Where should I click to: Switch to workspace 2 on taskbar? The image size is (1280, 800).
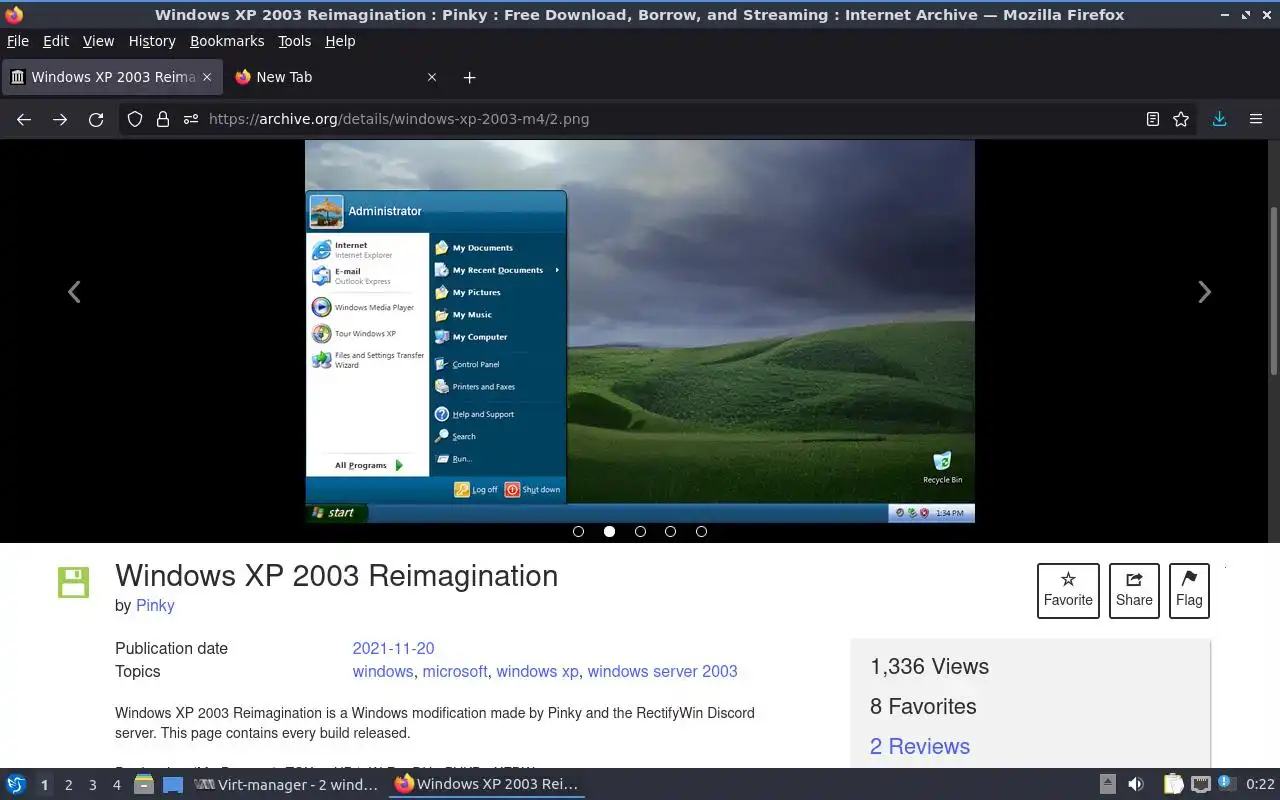pos(68,785)
